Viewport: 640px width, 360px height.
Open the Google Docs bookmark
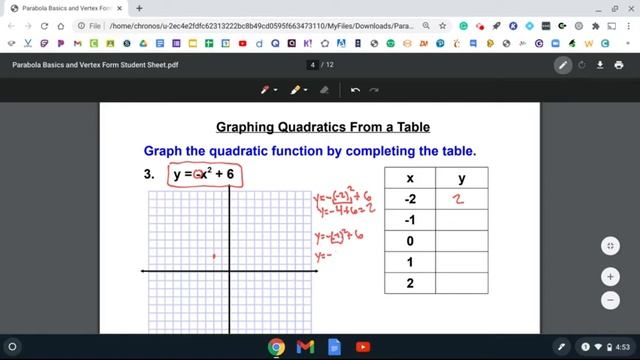tap(160, 43)
